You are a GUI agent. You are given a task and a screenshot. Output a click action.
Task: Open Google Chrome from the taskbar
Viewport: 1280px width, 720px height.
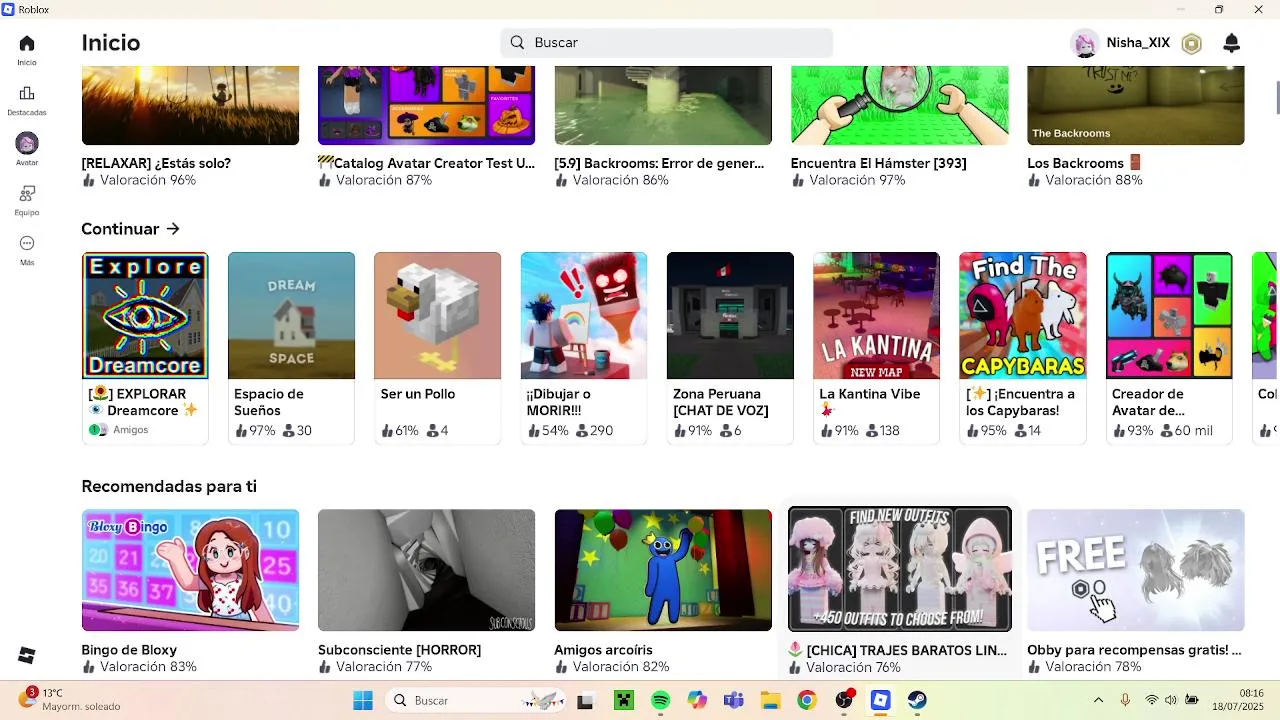coord(806,701)
